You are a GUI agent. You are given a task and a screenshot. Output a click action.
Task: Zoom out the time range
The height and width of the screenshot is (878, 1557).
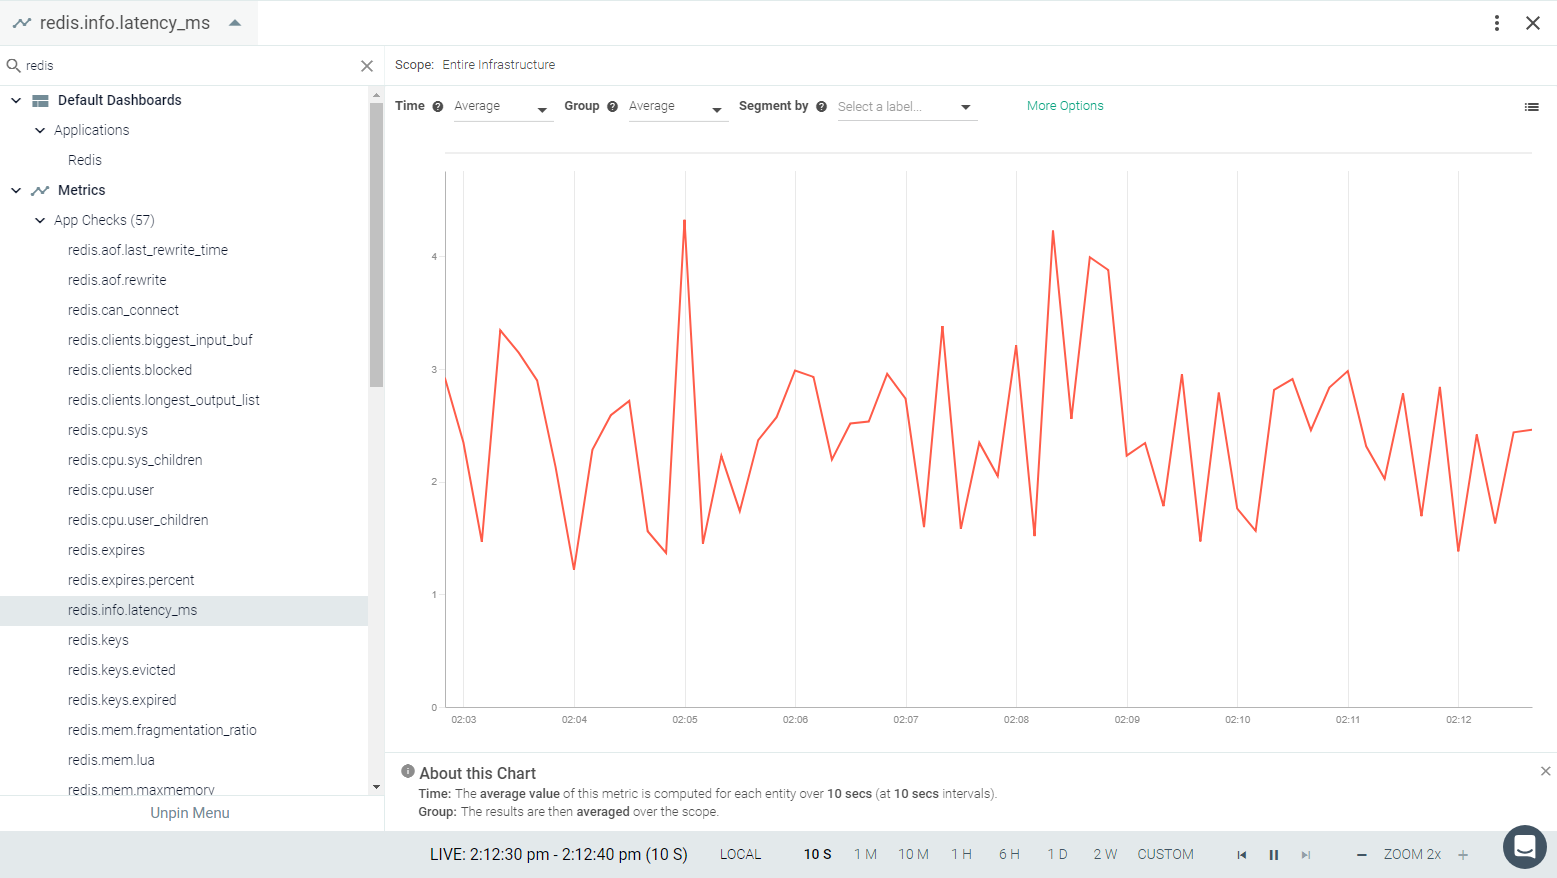click(1361, 855)
